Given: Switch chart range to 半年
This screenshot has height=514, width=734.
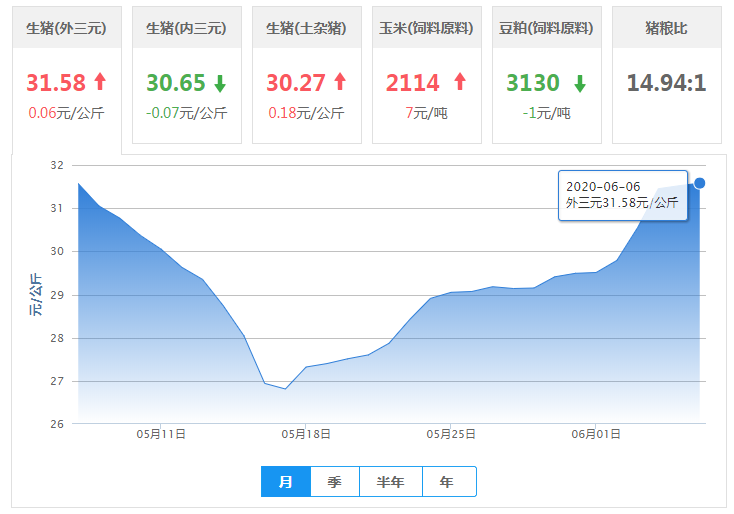Looking at the screenshot, I should coord(391,482).
